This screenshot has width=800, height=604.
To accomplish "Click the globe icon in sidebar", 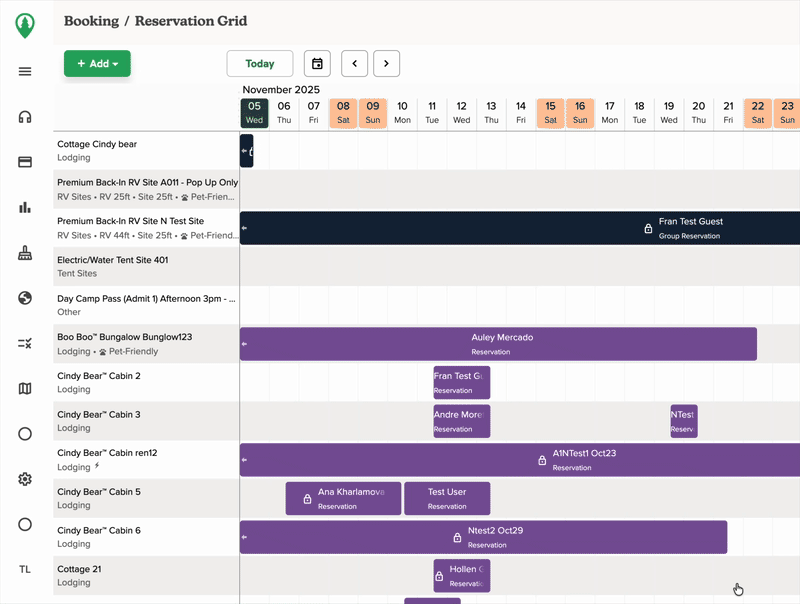I will click(25, 298).
